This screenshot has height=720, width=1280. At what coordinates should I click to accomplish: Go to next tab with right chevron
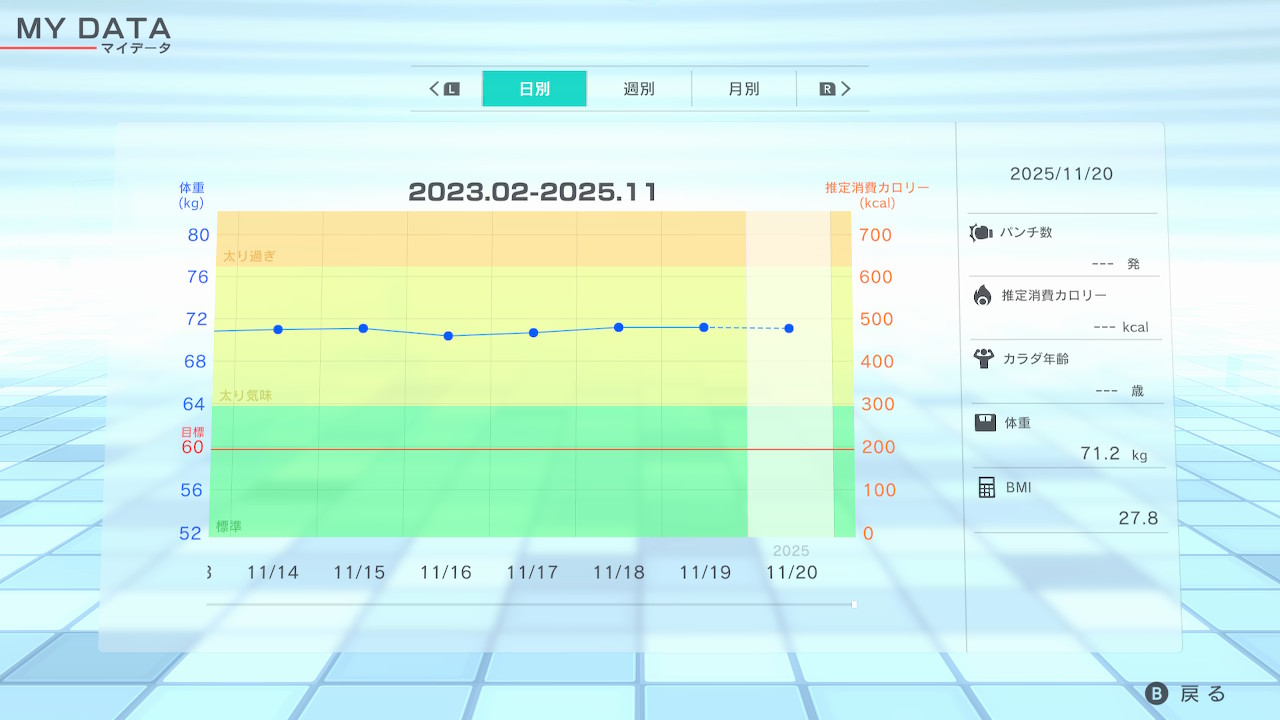pyautogui.click(x=846, y=89)
